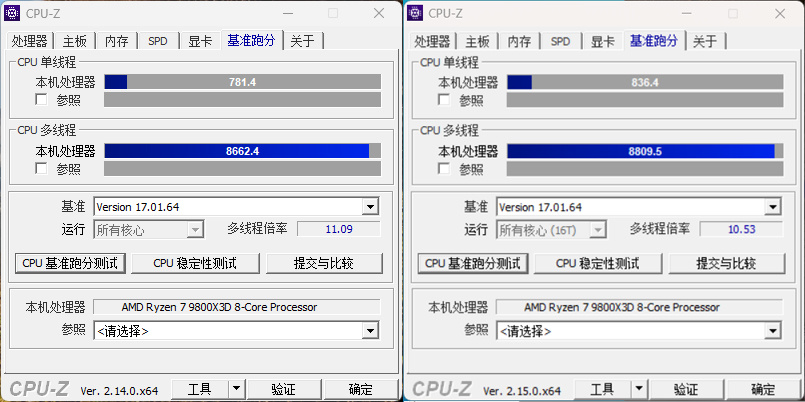Expand 参照 <请选择> dropdown in right window
This screenshot has width=805, height=402.
pos(773,331)
